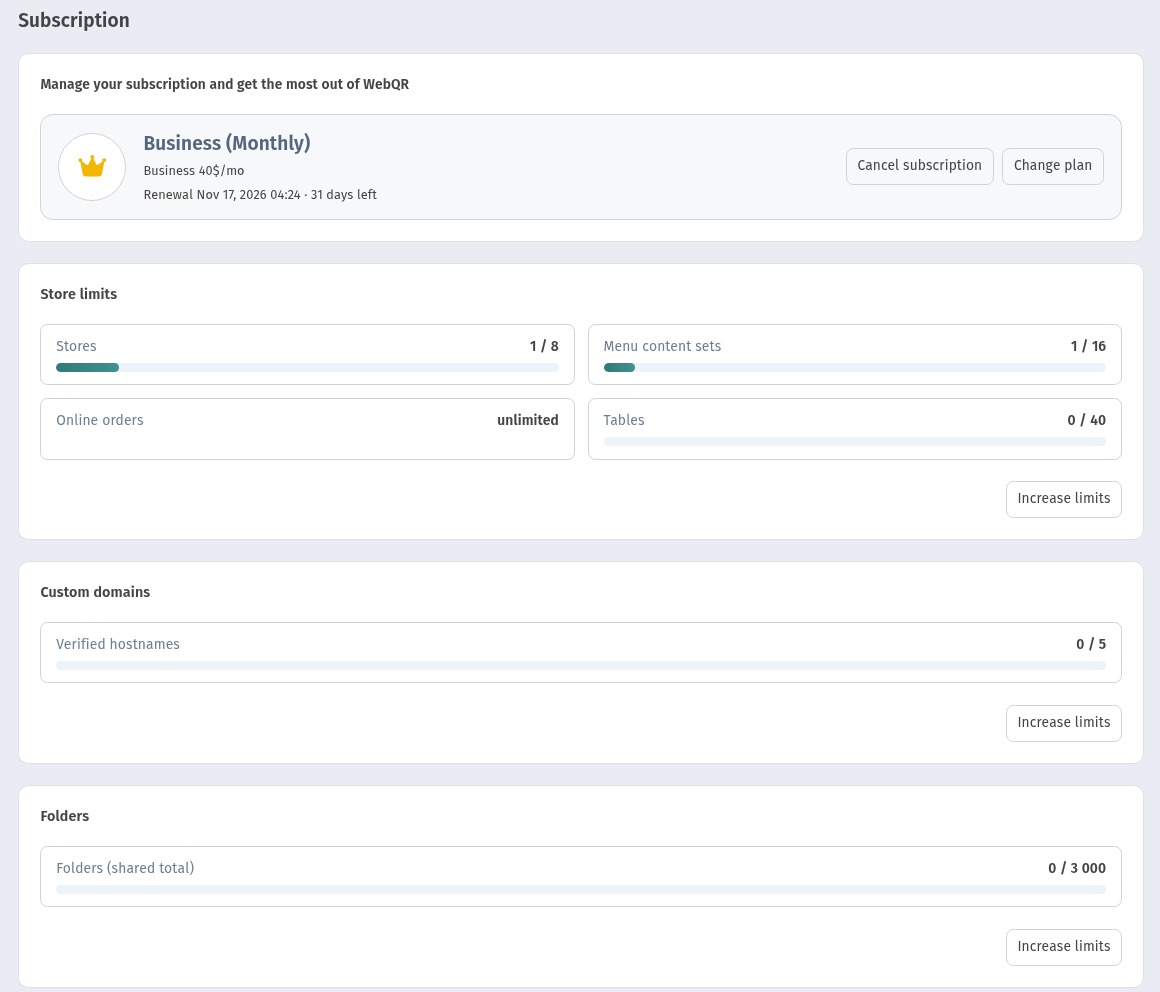Click the Tables usage progress bar
This screenshot has width=1160, height=992.
(x=854, y=442)
